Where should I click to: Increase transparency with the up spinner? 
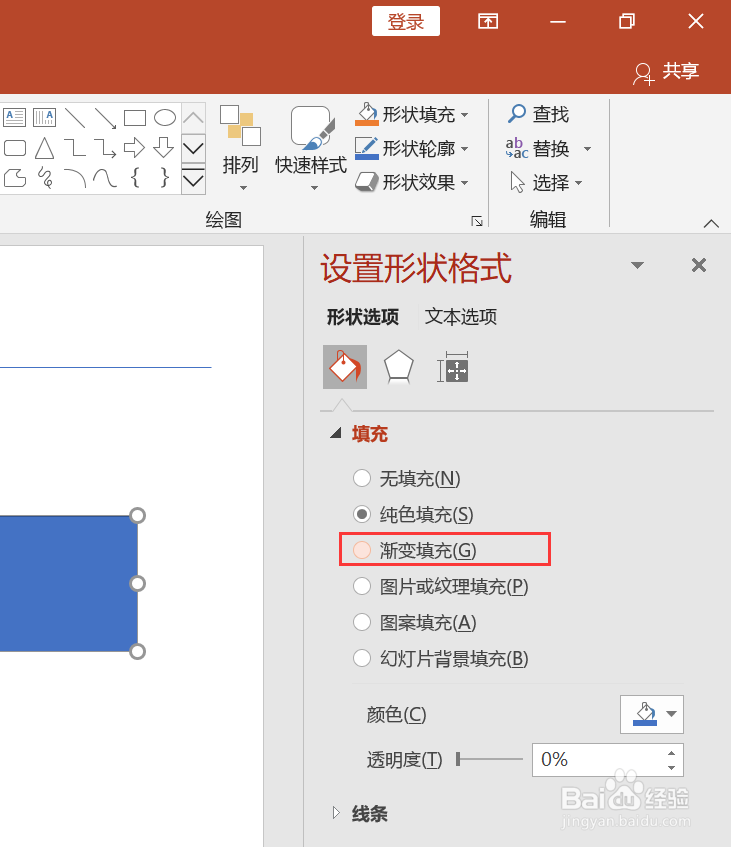coord(672,752)
